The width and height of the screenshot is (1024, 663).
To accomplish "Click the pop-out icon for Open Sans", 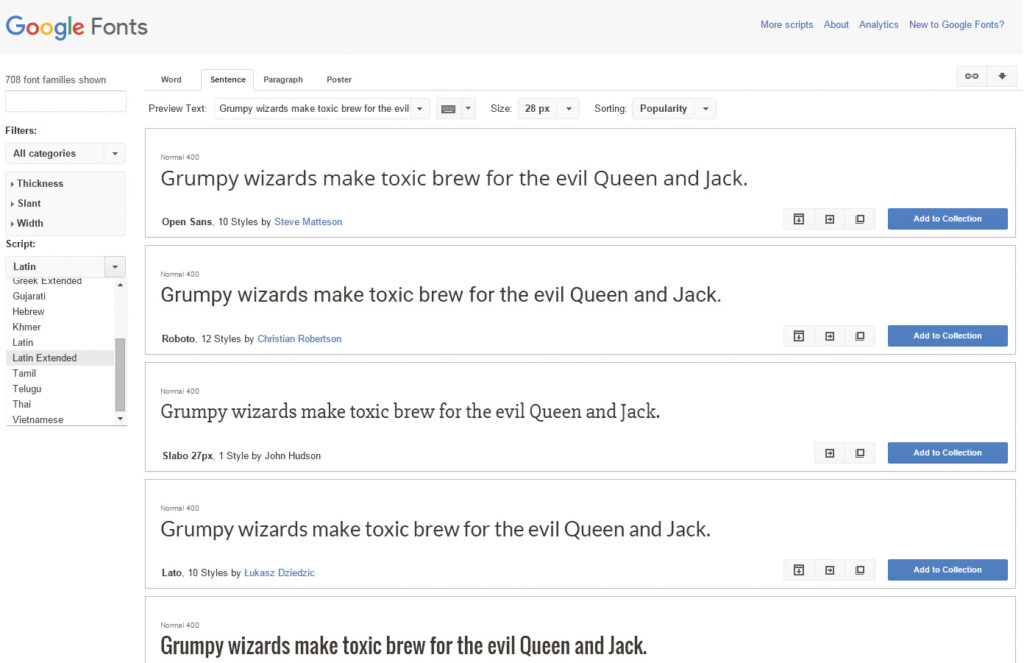I will pyautogui.click(x=859, y=219).
